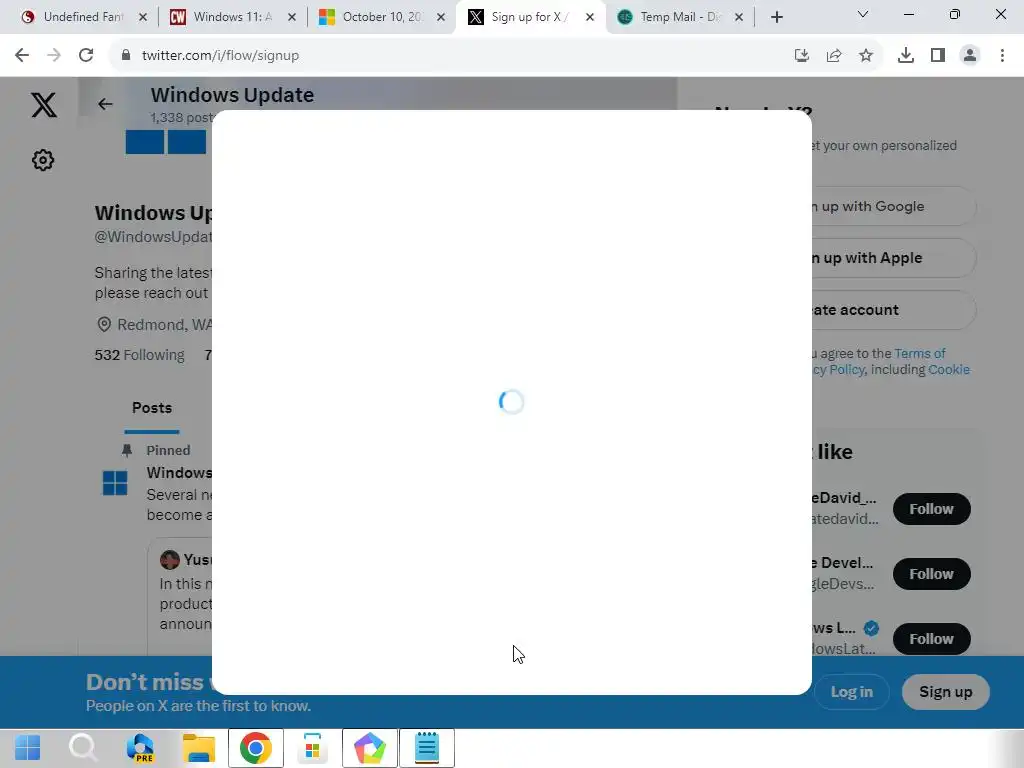The image size is (1024, 768).
Task: Click the back arrow beside Windows Update
Action: point(105,104)
